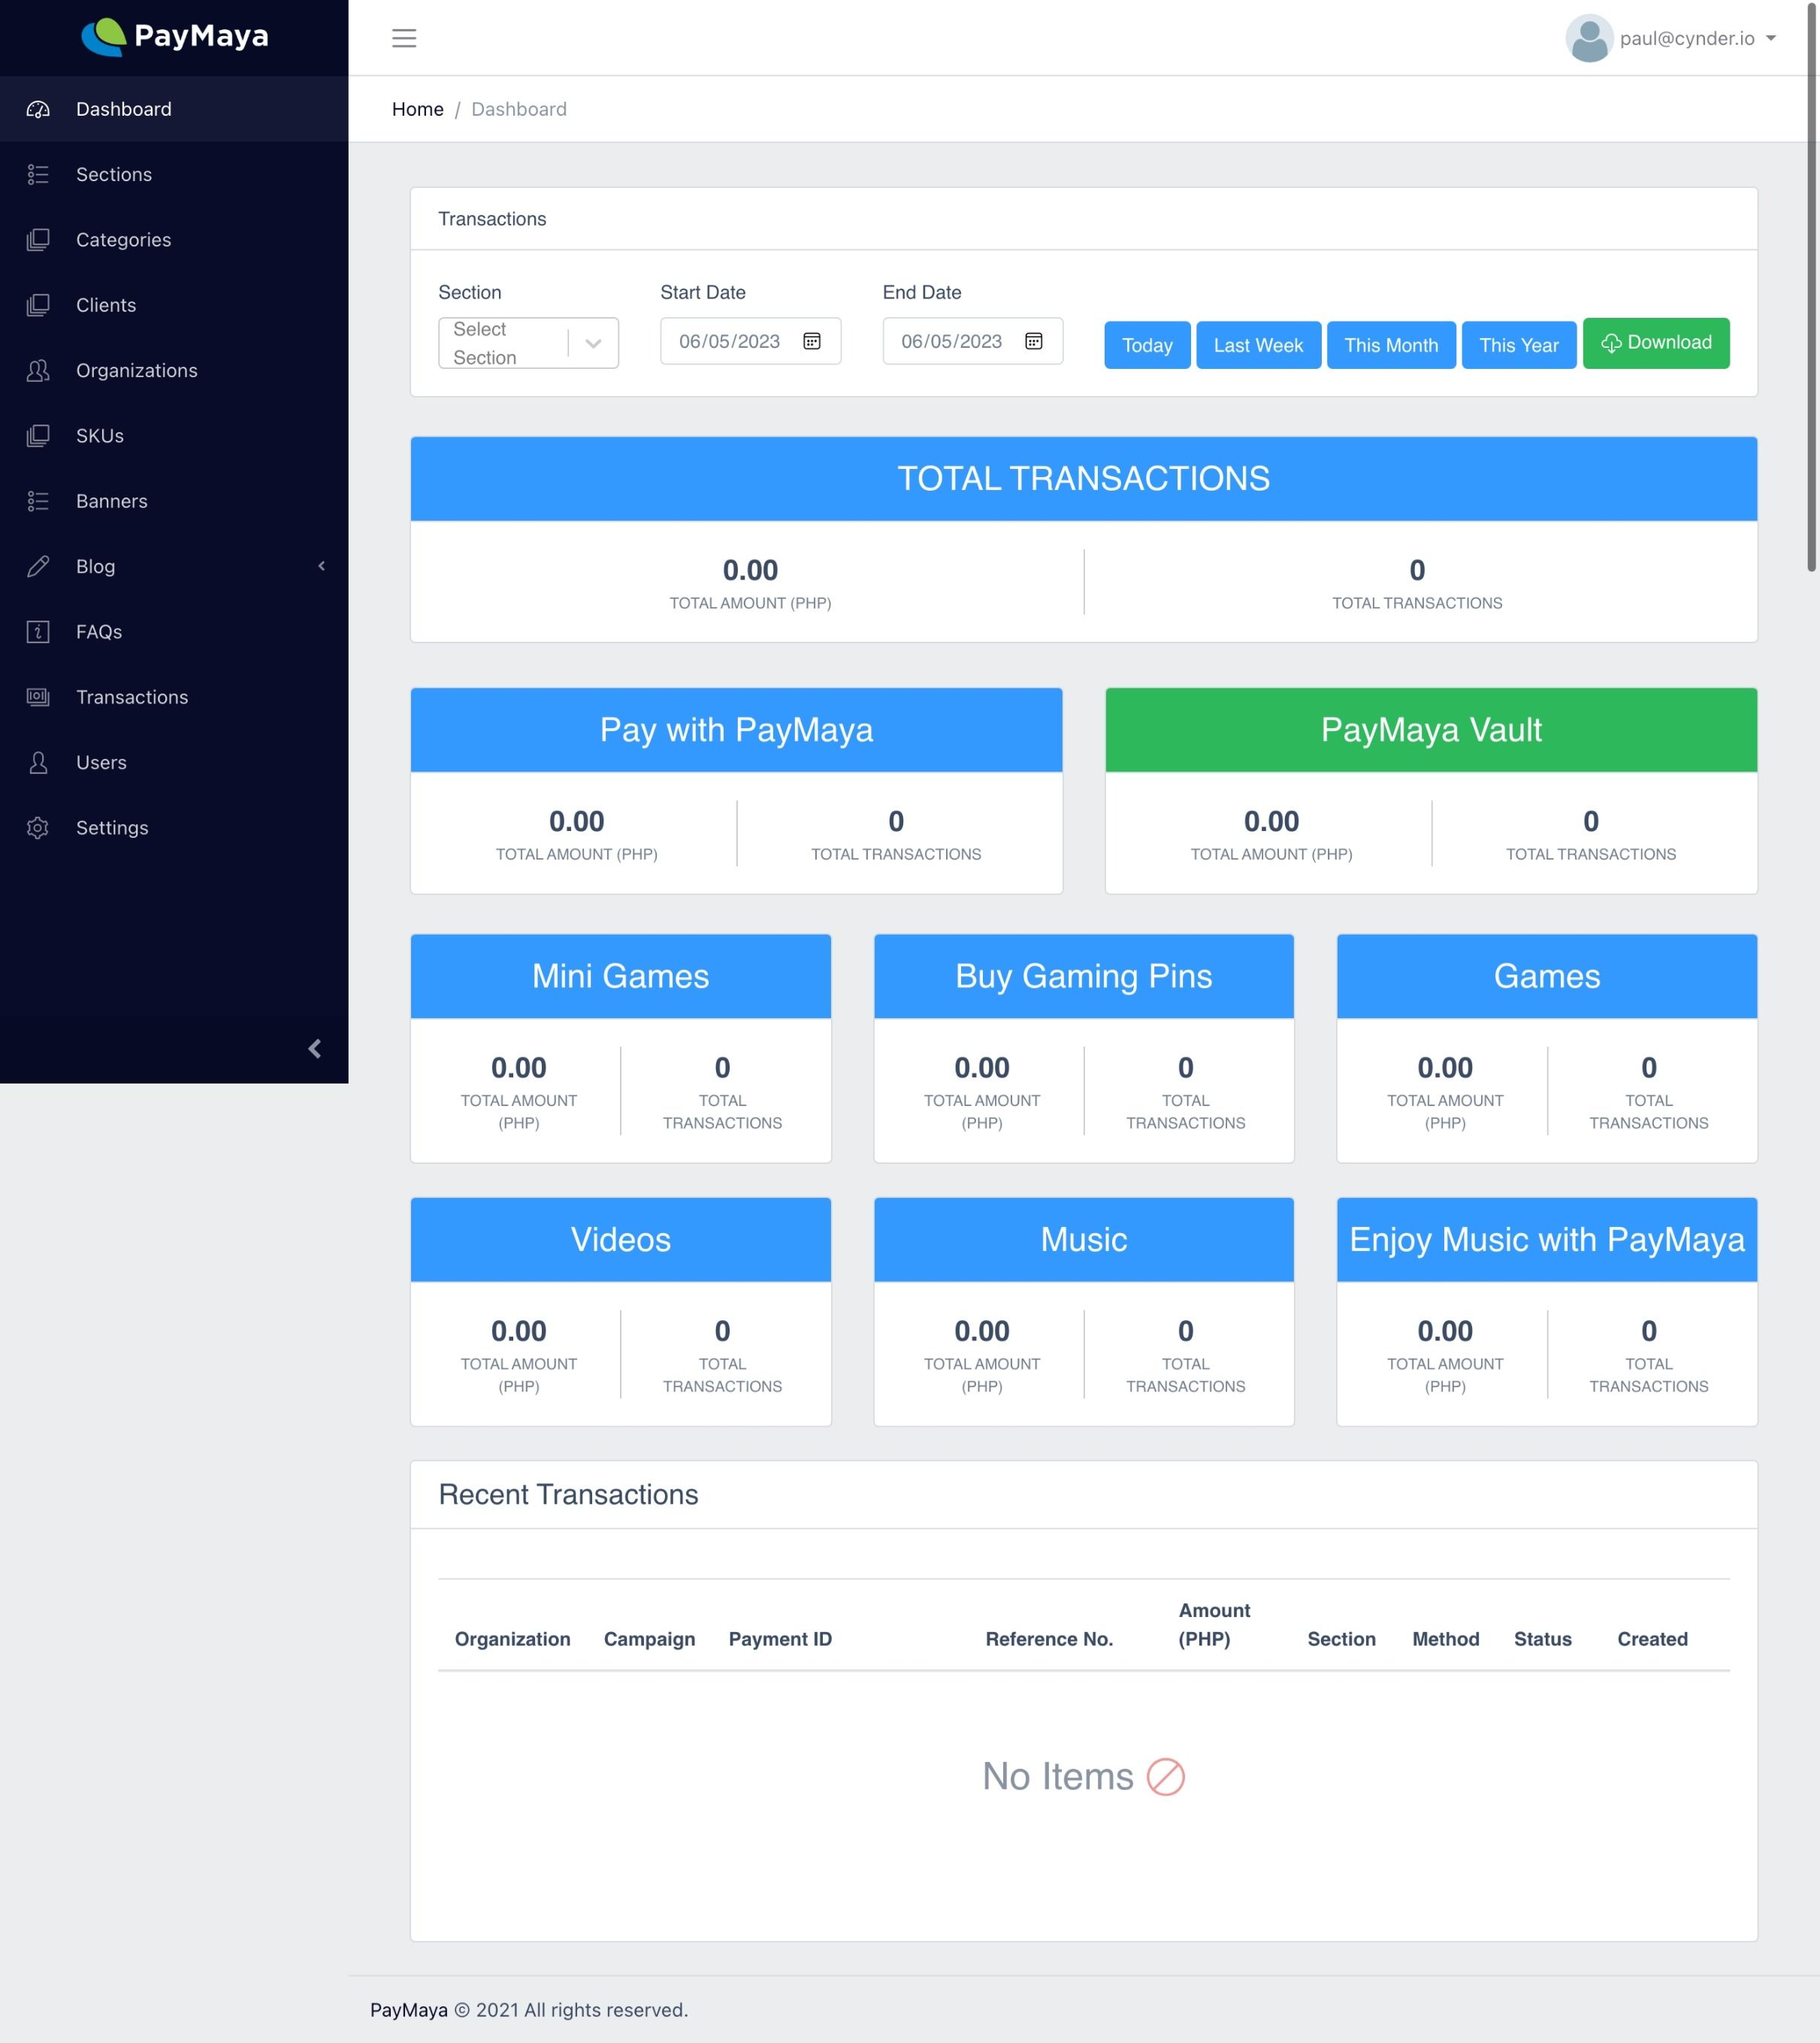Click the user avatar icon
Viewport: 1820px width, 2043px height.
click(x=1589, y=38)
